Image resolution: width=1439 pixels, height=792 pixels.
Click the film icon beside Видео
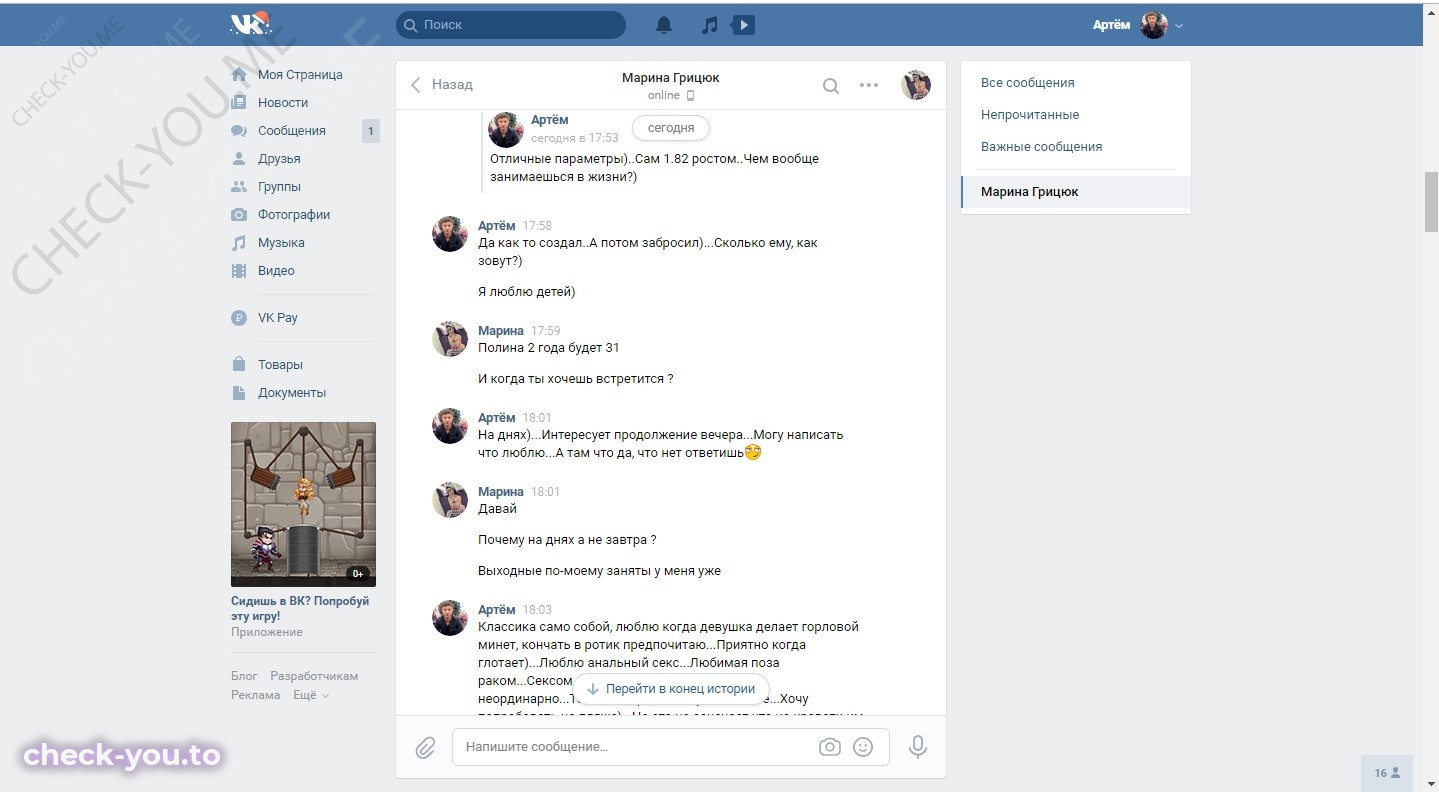(239, 271)
